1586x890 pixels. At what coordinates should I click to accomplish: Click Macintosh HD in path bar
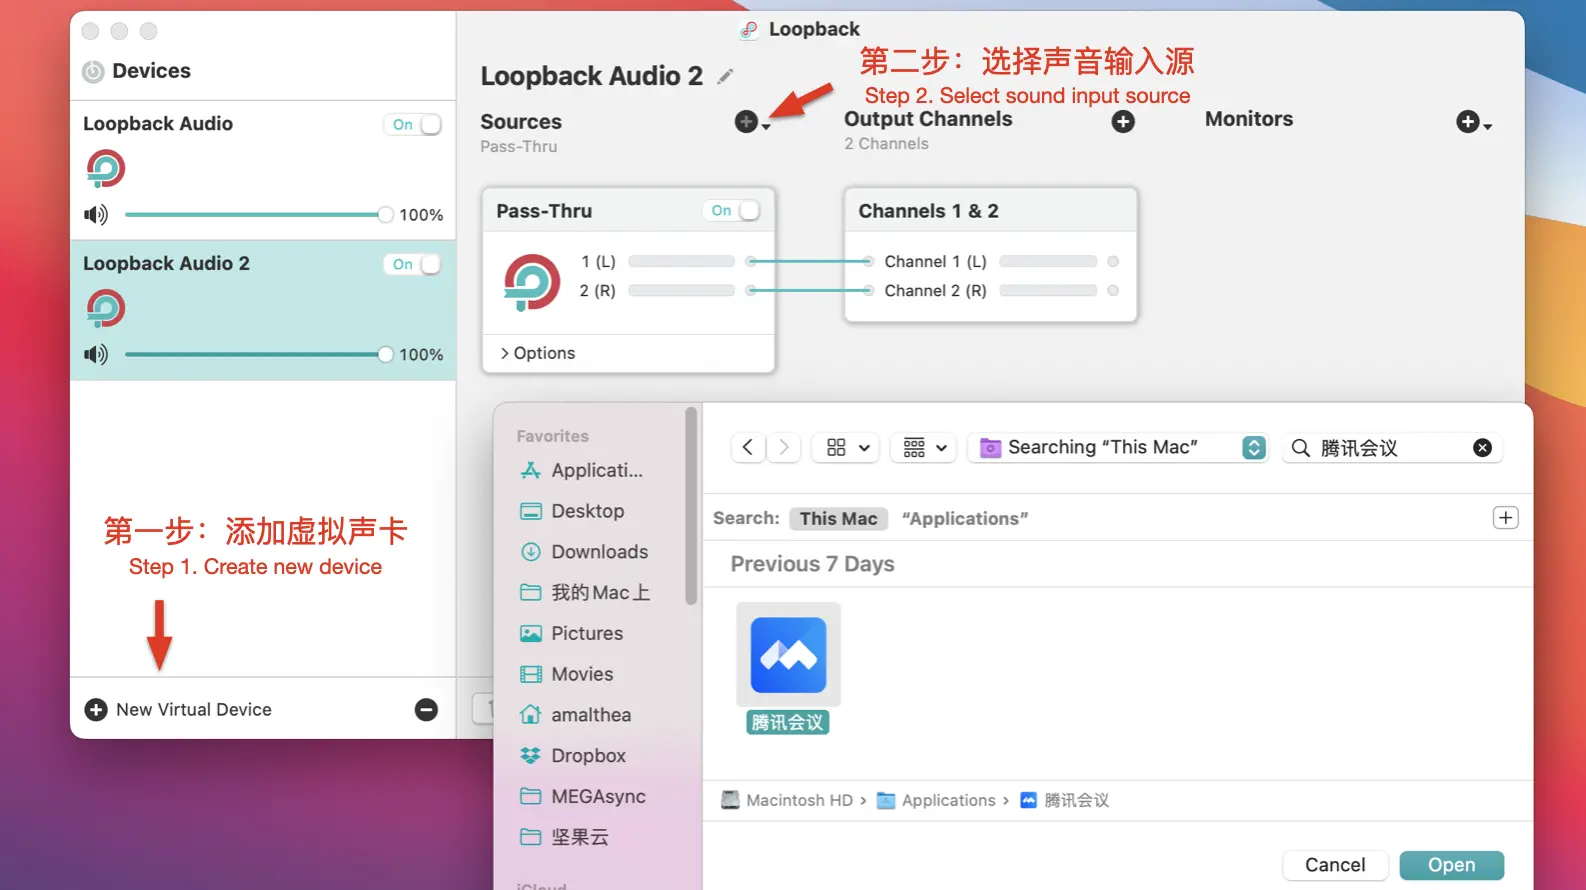pyautogui.click(x=788, y=800)
